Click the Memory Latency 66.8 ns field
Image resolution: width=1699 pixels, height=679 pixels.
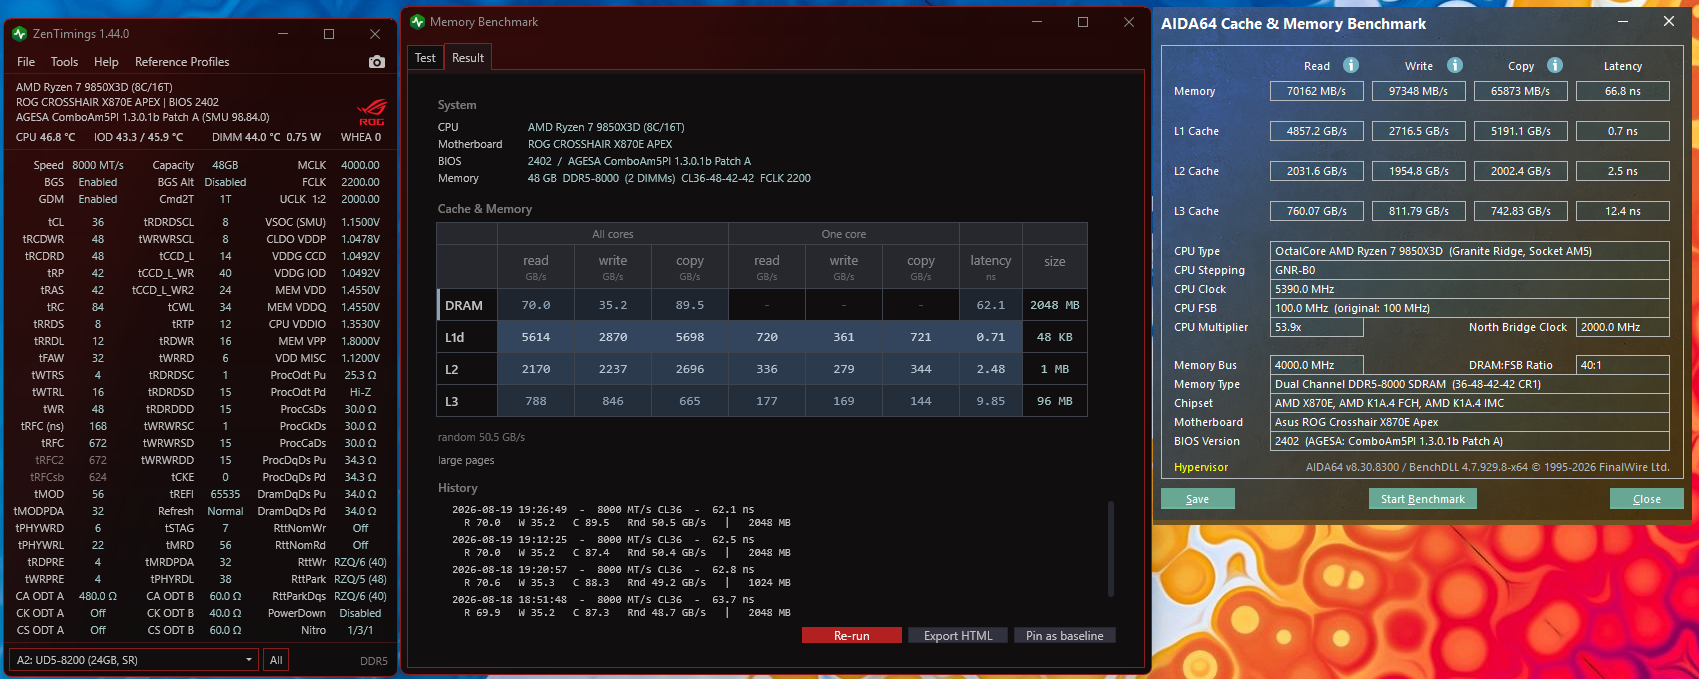click(1623, 91)
